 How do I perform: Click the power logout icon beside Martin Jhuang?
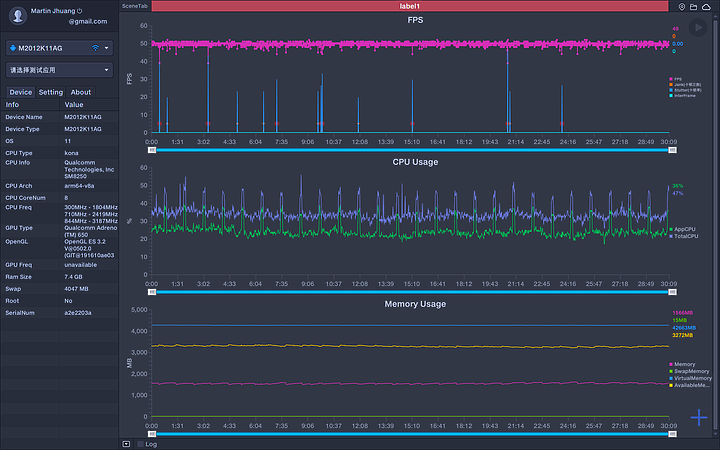pos(79,11)
